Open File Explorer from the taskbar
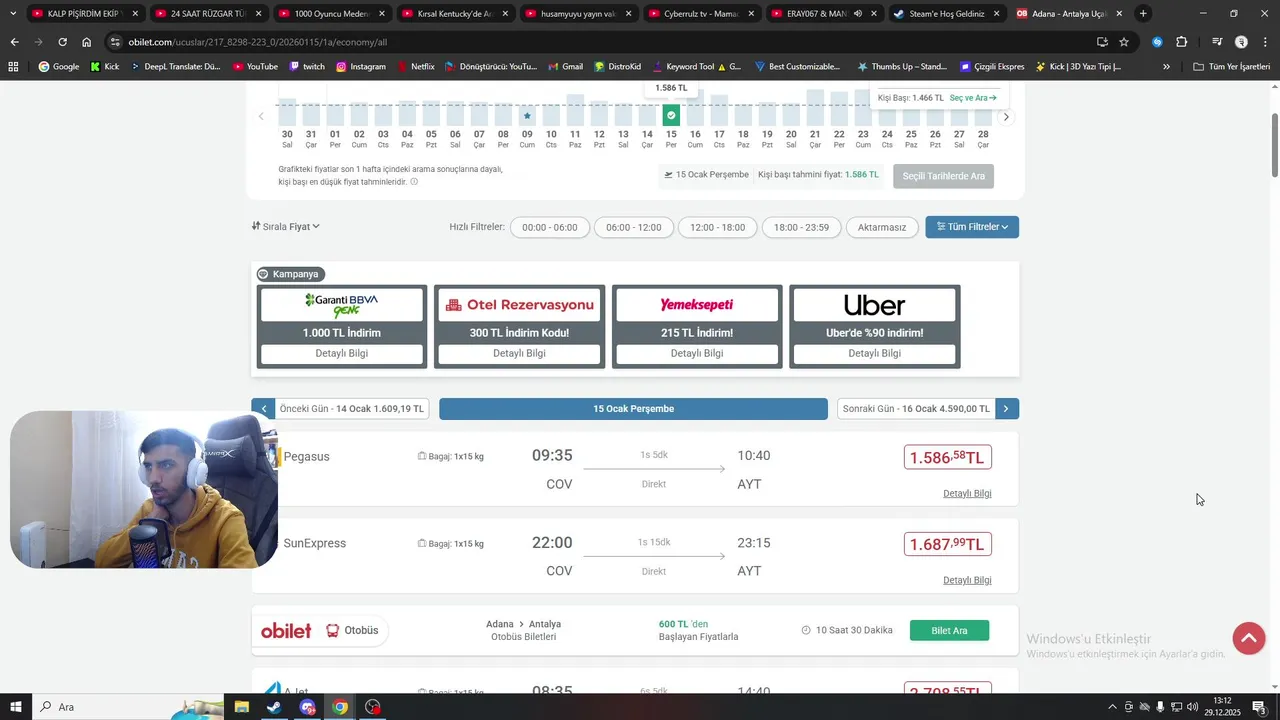This screenshot has height=720, width=1280. pos(242,707)
